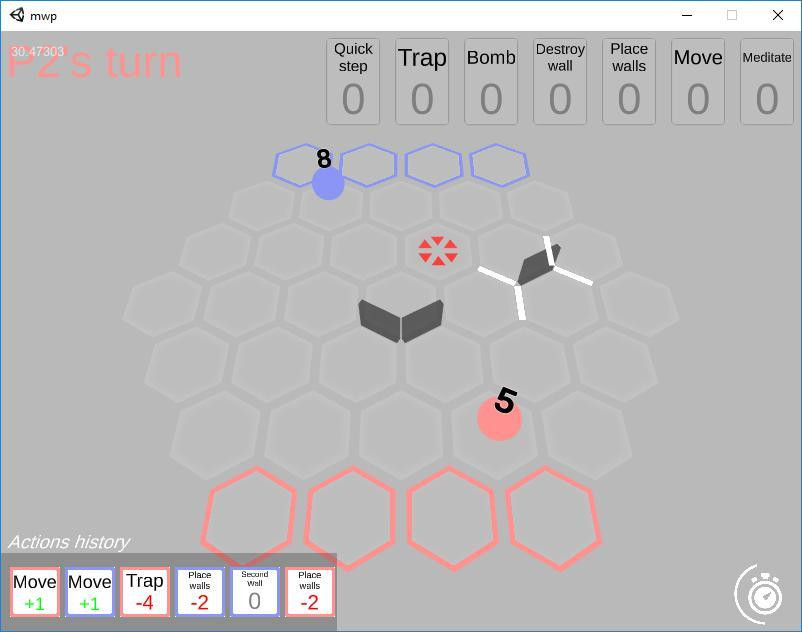Select the Destroy wall action
The height and width of the screenshot is (632, 802).
click(x=560, y=81)
